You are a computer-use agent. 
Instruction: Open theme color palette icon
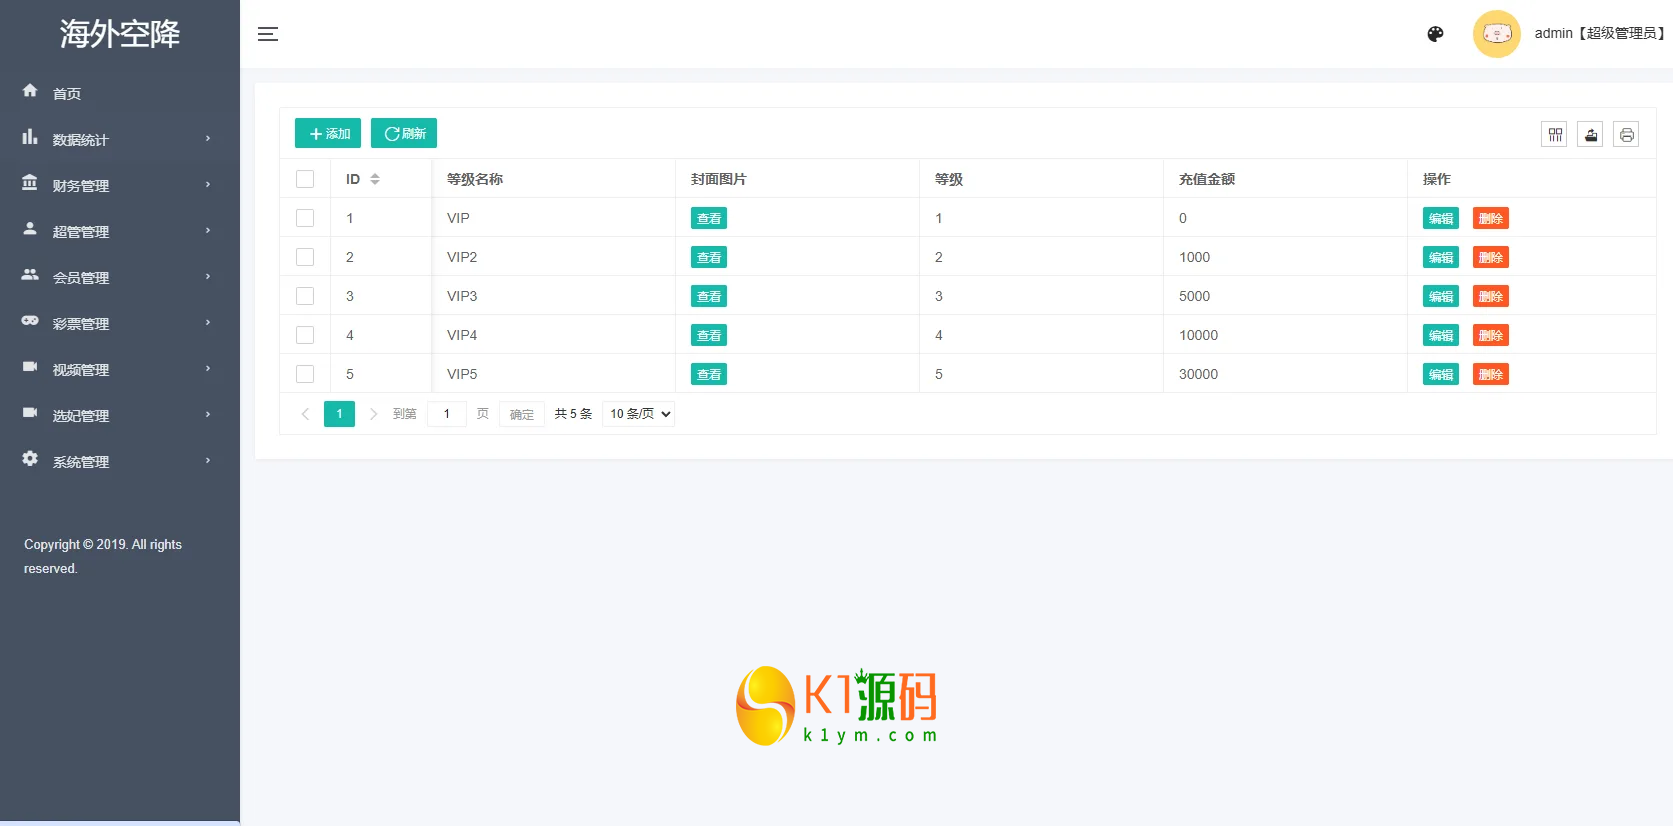point(1435,34)
